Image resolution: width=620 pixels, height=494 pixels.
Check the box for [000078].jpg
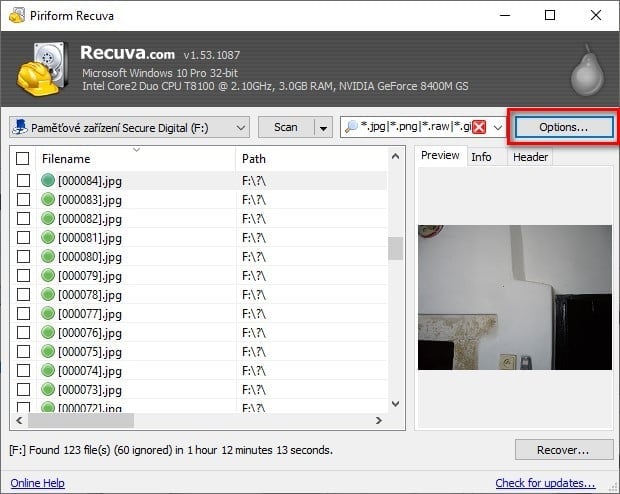pos(23,294)
